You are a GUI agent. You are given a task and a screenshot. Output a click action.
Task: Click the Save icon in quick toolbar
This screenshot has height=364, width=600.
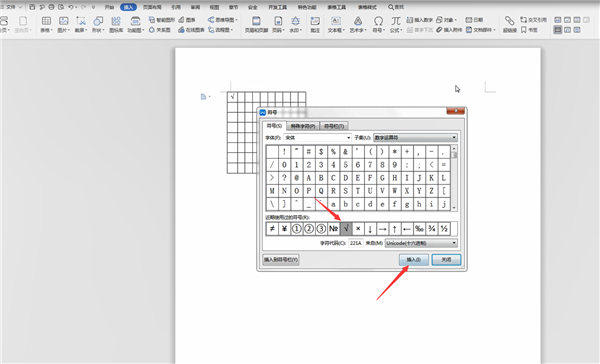coord(32,7)
